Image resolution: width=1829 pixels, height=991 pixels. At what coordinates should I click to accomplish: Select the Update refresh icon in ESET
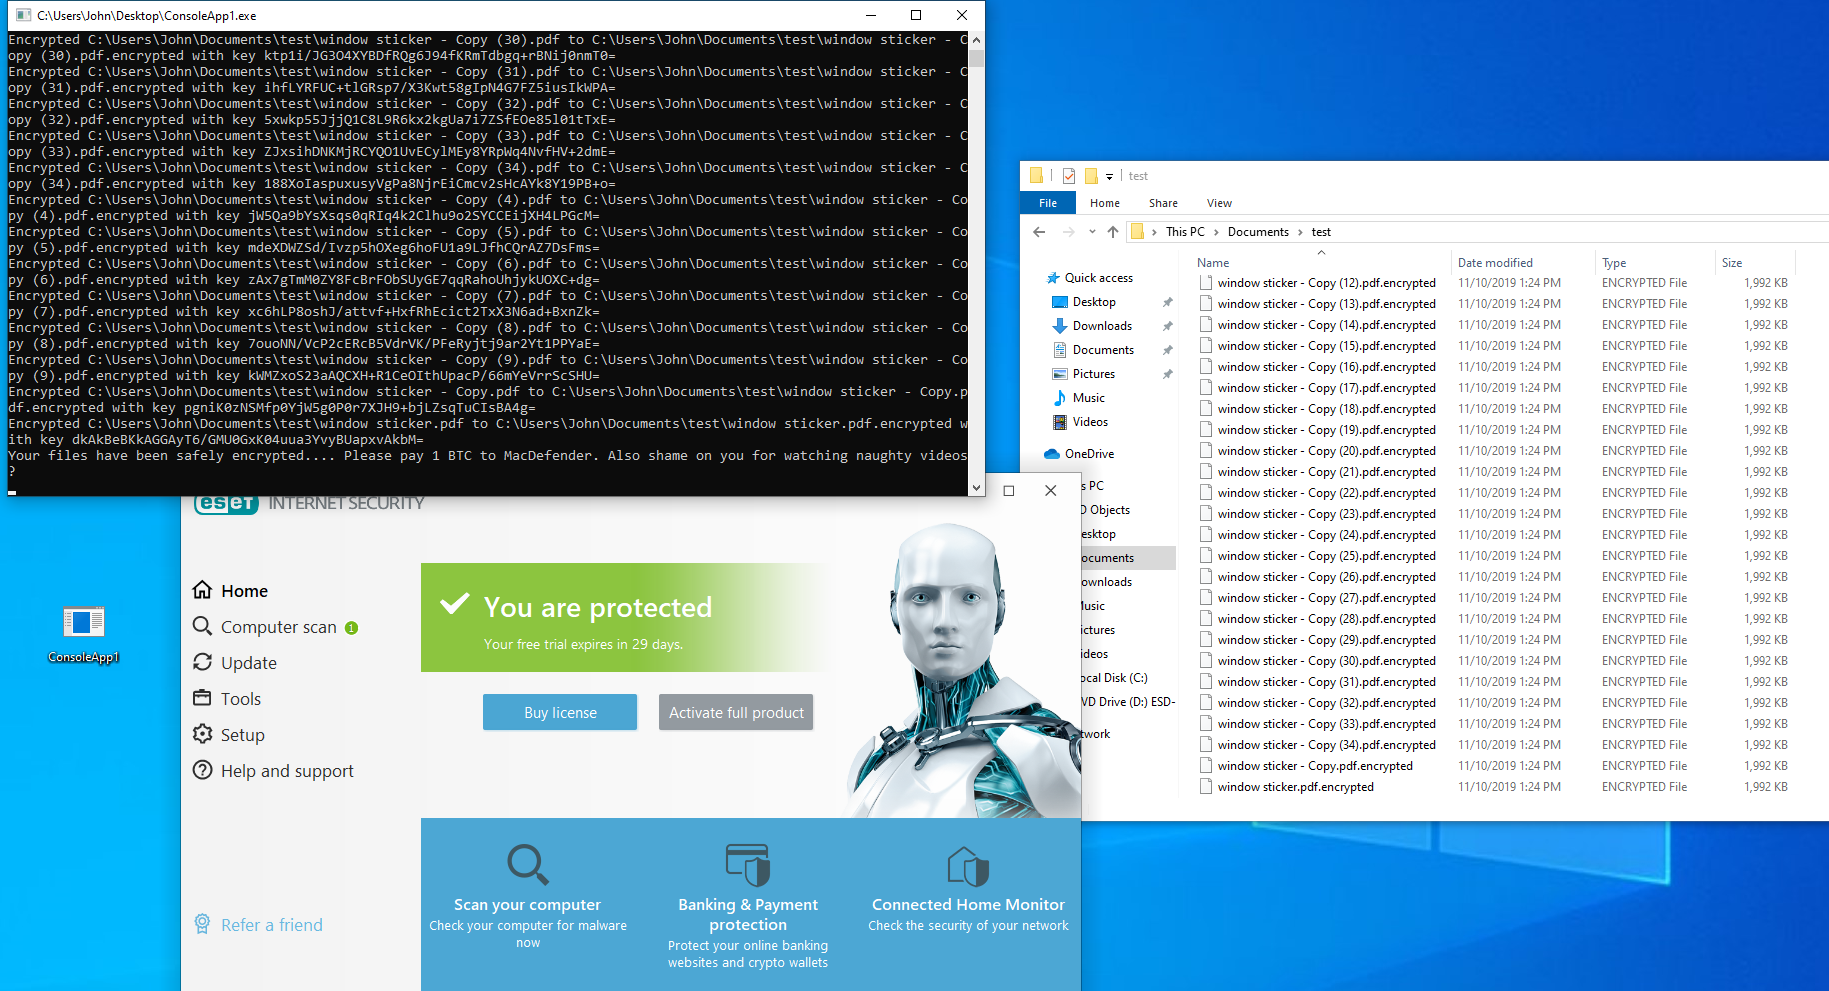click(202, 662)
